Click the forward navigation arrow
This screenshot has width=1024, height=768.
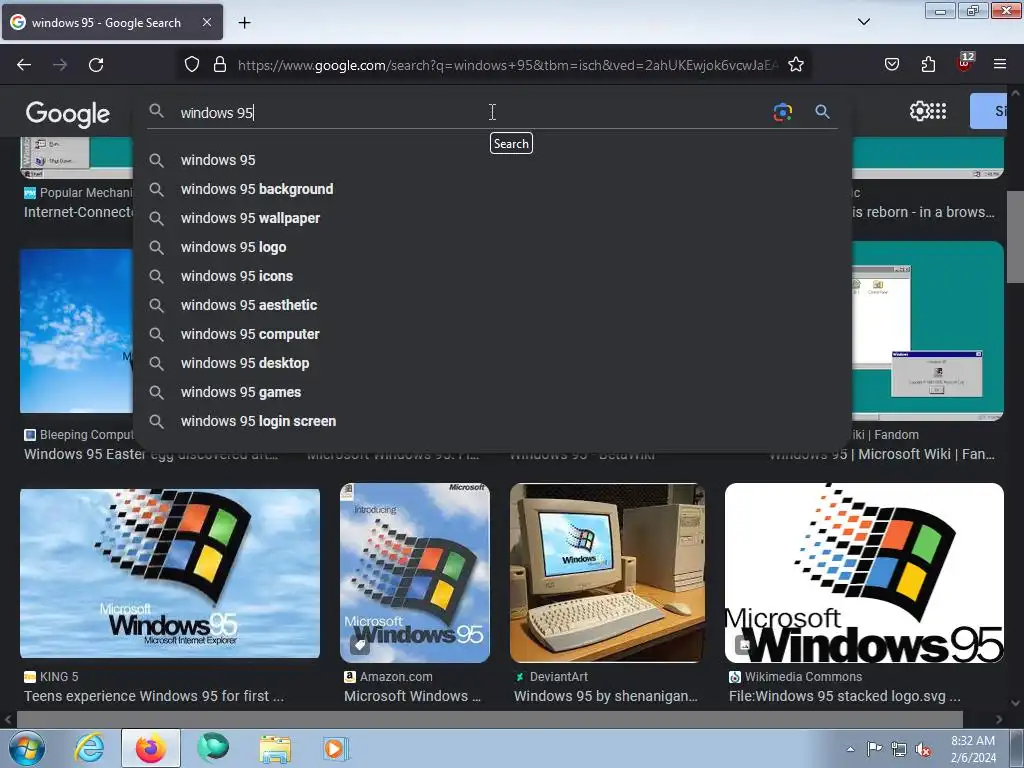60,65
